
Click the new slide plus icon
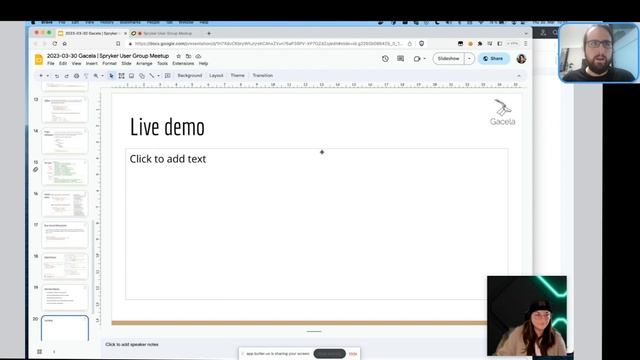tap(41, 76)
